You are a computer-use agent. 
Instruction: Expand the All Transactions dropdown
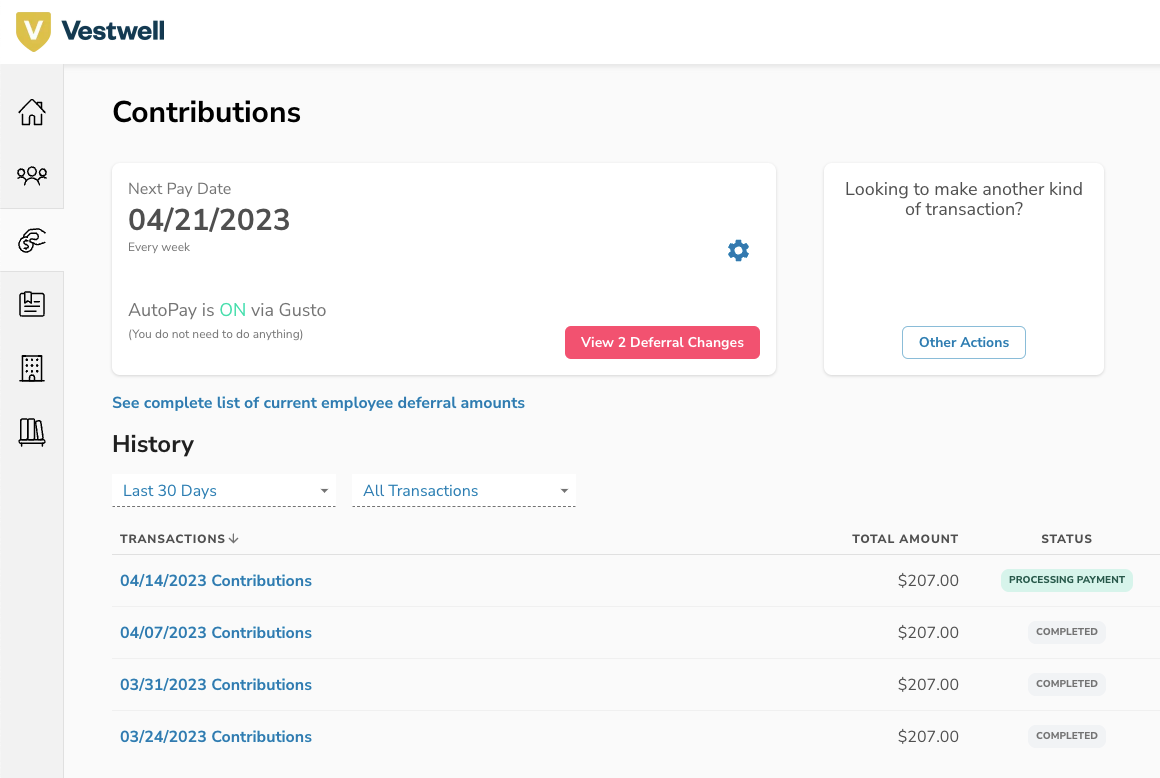point(464,490)
